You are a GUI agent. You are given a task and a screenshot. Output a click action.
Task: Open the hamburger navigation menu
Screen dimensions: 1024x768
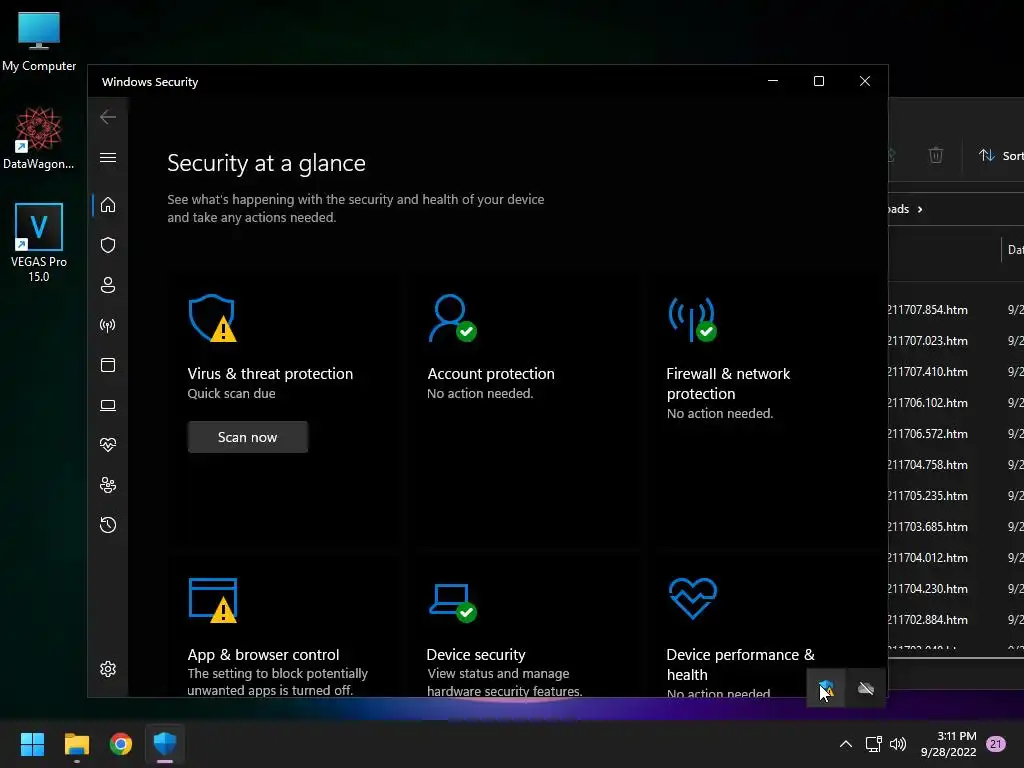tap(108, 157)
